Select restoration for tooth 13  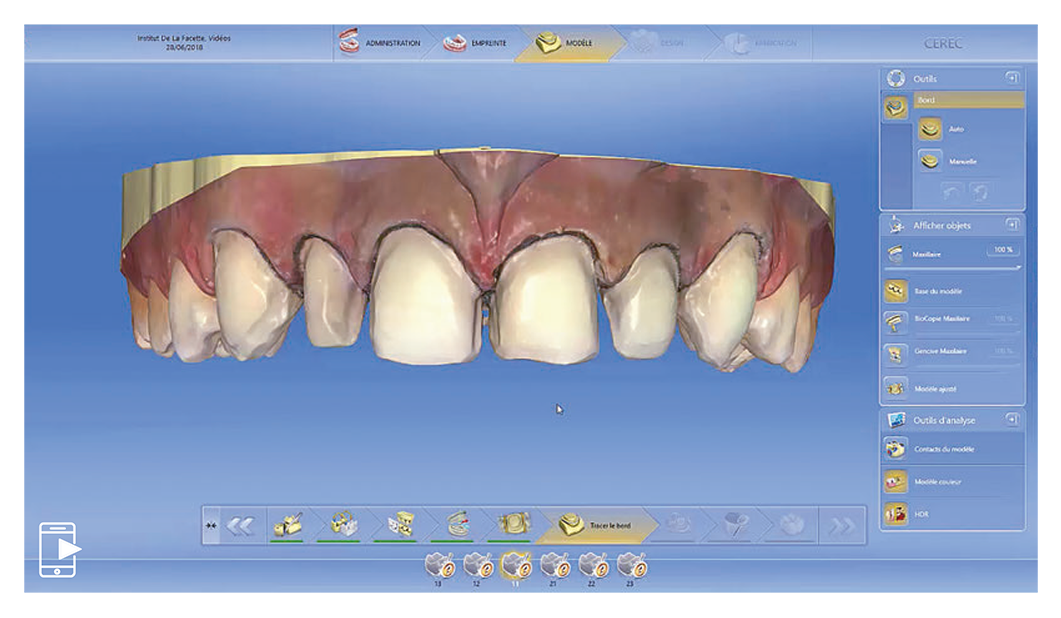coord(437,566)
